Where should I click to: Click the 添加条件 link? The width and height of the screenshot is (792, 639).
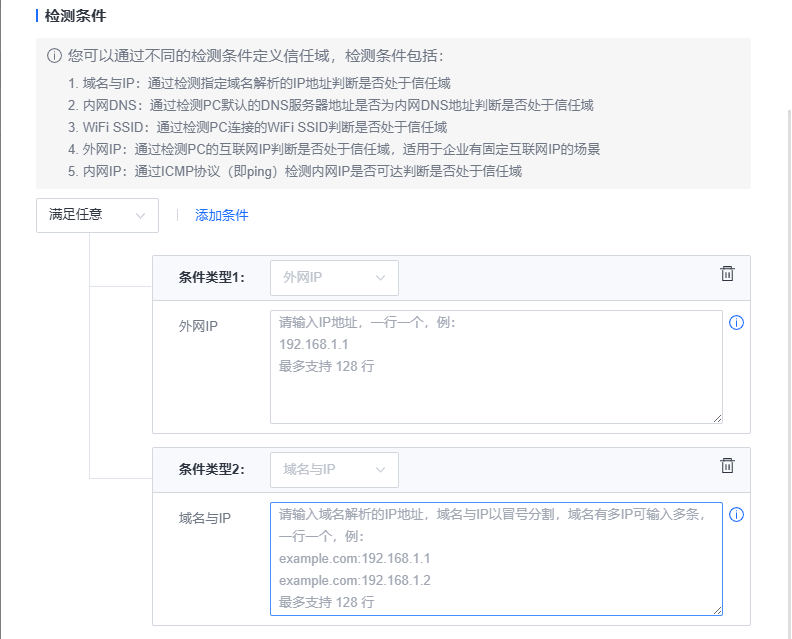pyautogui.click(x=221, y=215)
